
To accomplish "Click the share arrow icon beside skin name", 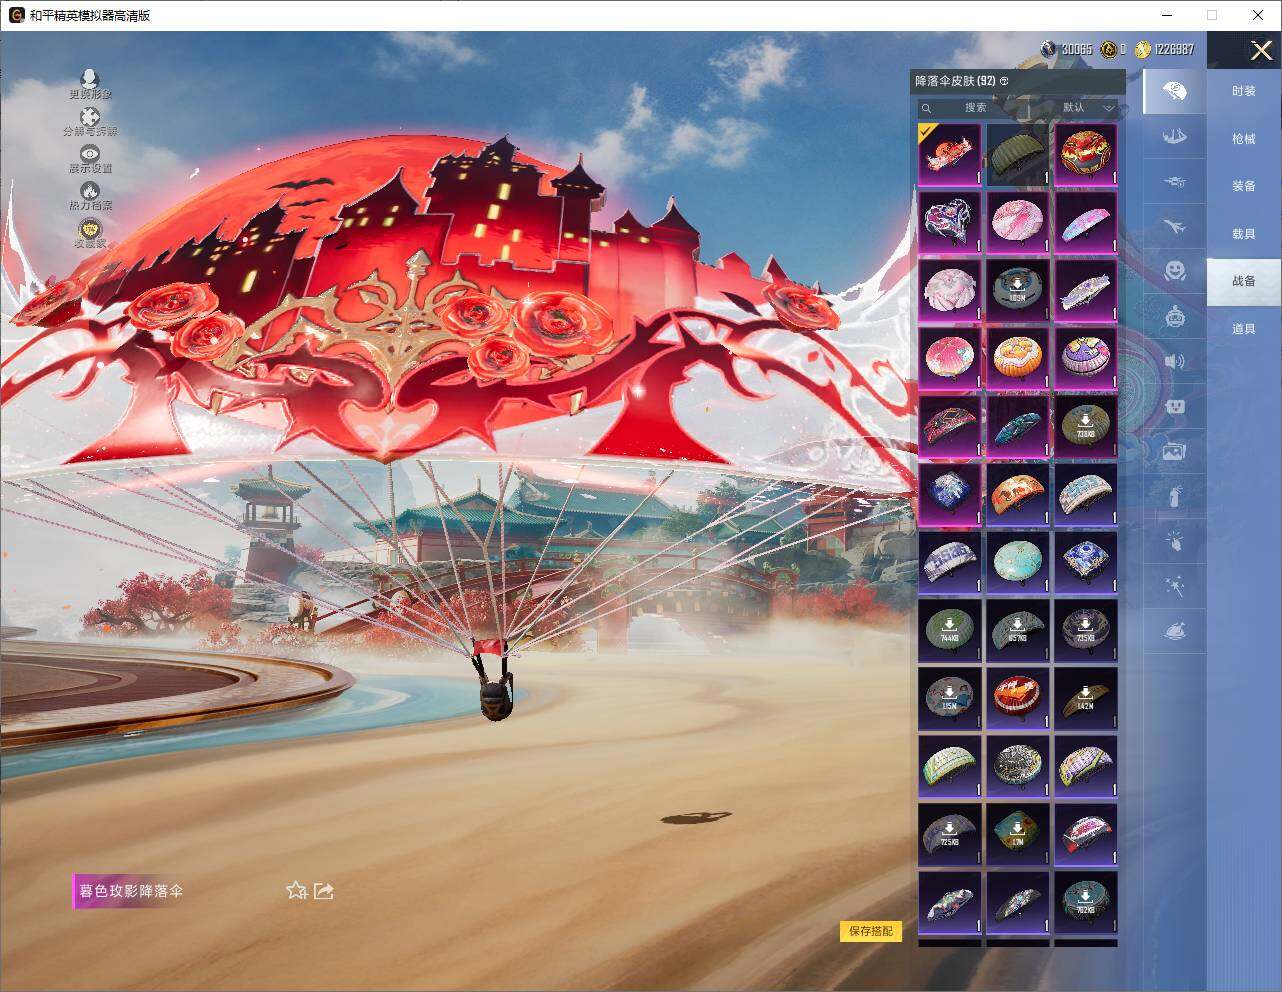I will pyautogui.click(x=323, y=890).
